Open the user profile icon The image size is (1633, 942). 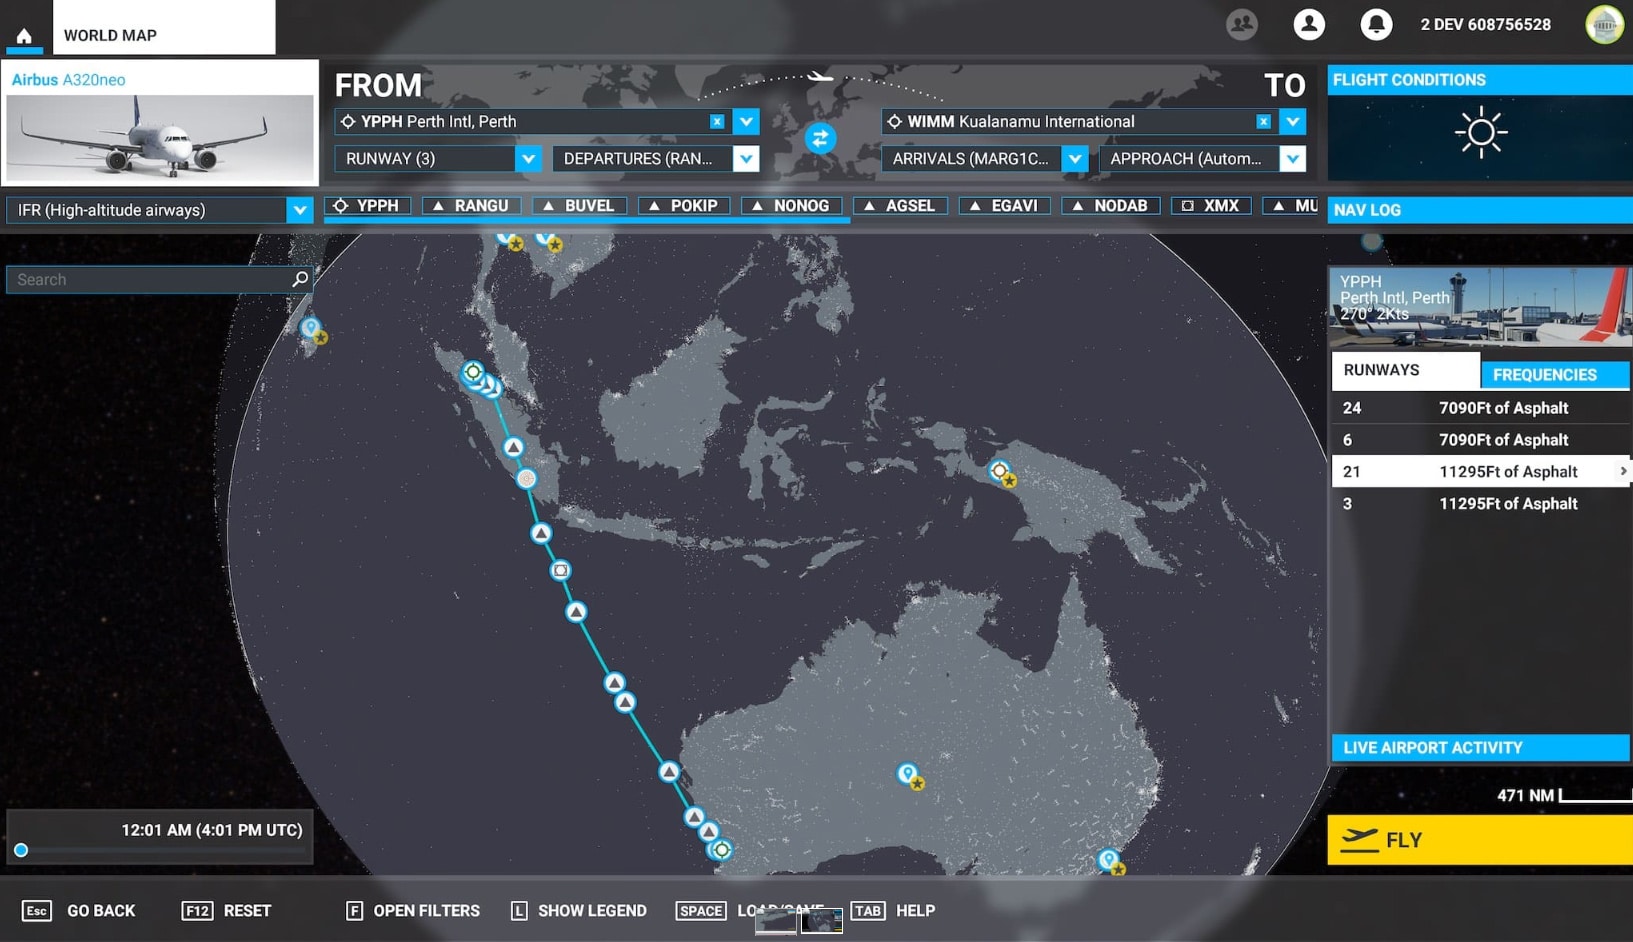(x=1308, y=24)
